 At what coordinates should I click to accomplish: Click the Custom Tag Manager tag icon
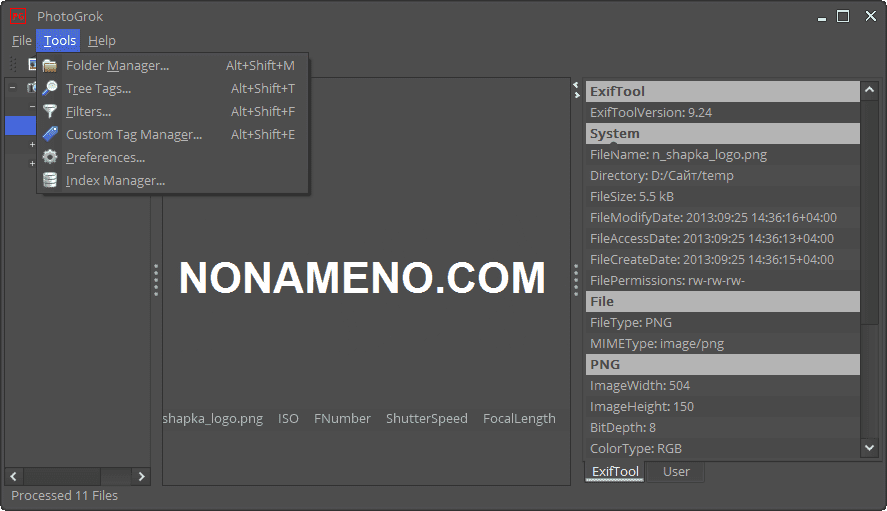pyautogui.click(x=50, y=135)
